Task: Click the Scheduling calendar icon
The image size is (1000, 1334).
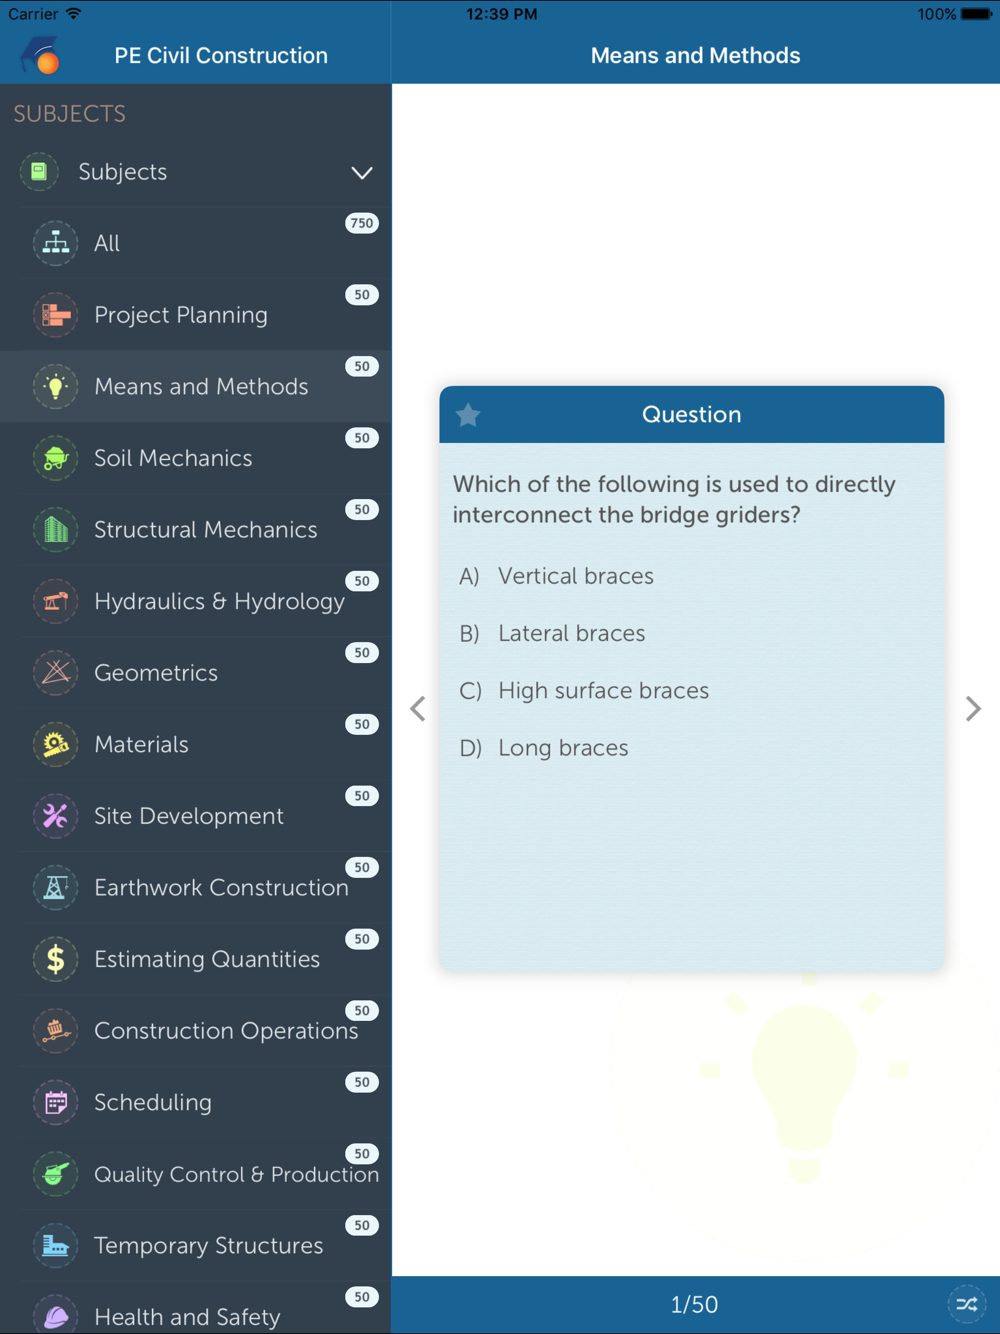Action: [56, 1102]
